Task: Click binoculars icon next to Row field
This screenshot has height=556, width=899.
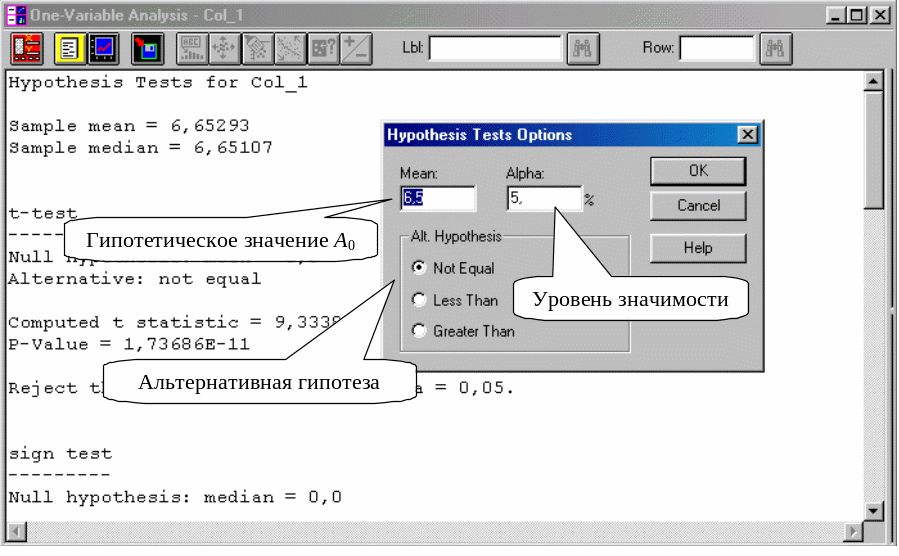Action: coord(777,48)
